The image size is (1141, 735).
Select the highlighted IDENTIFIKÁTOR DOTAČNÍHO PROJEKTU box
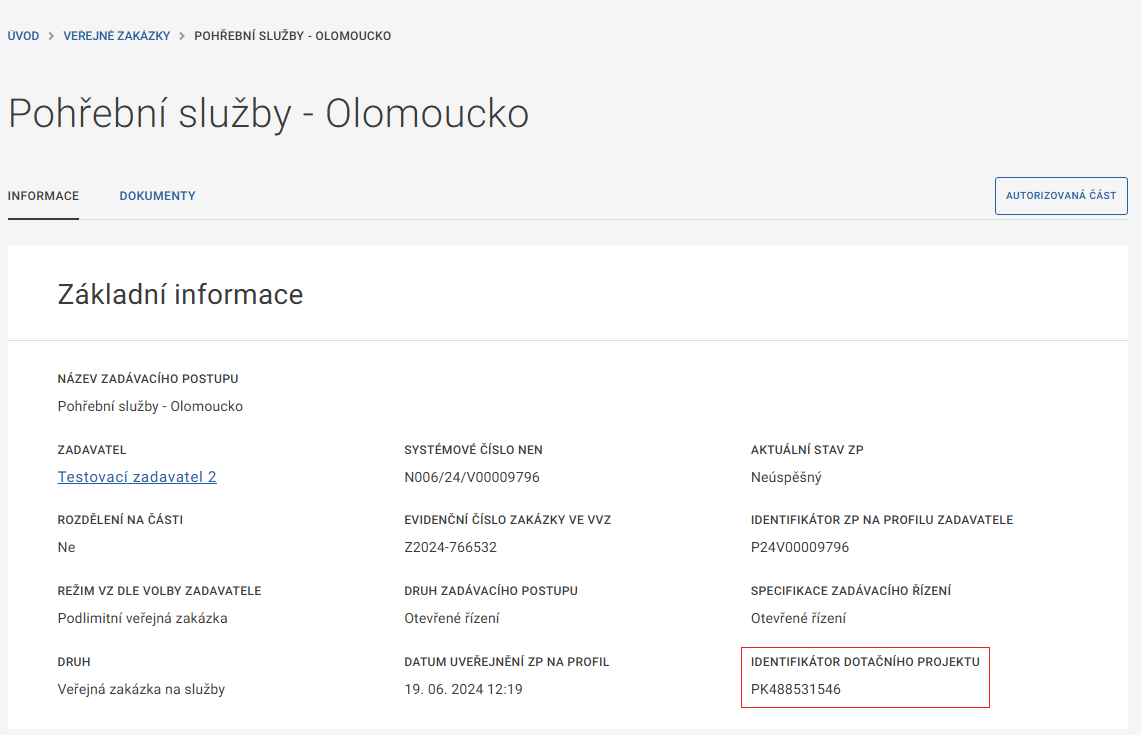pyautogui.click(x=865, y=677)
